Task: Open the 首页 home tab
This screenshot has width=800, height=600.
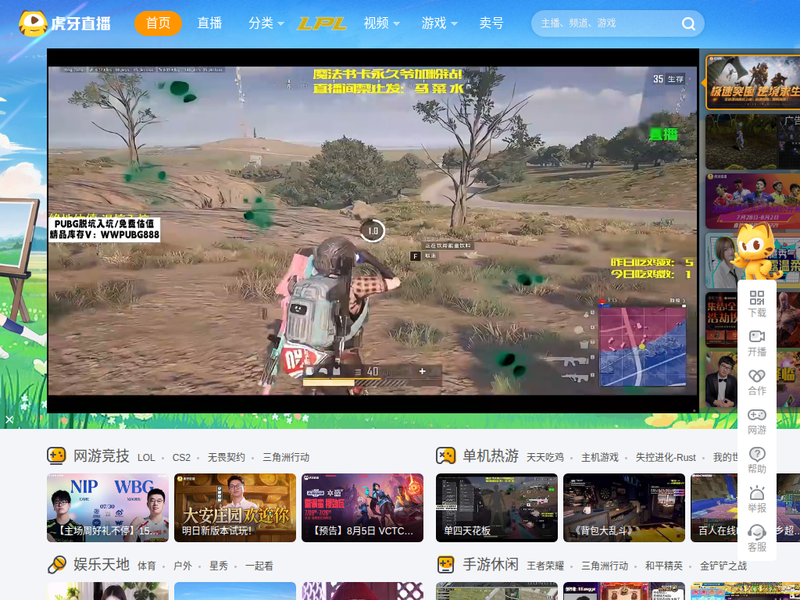Action: pyautogui.click(x=158, y=23)
